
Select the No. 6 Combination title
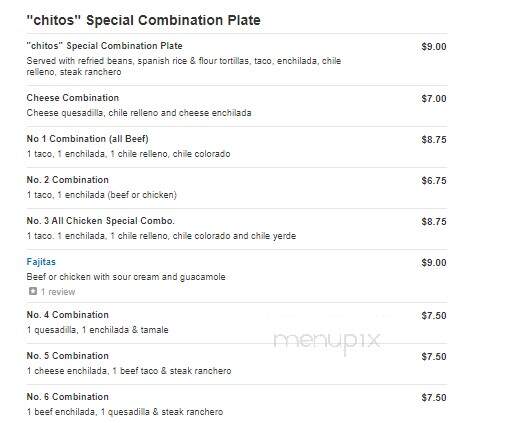[x=67, y=397]
